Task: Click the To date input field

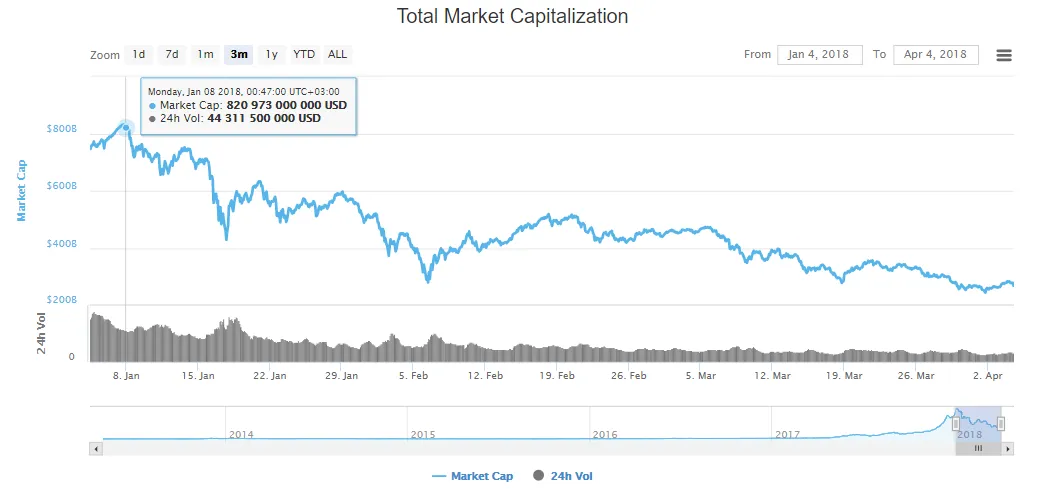Action: click(x=935, y=54)
